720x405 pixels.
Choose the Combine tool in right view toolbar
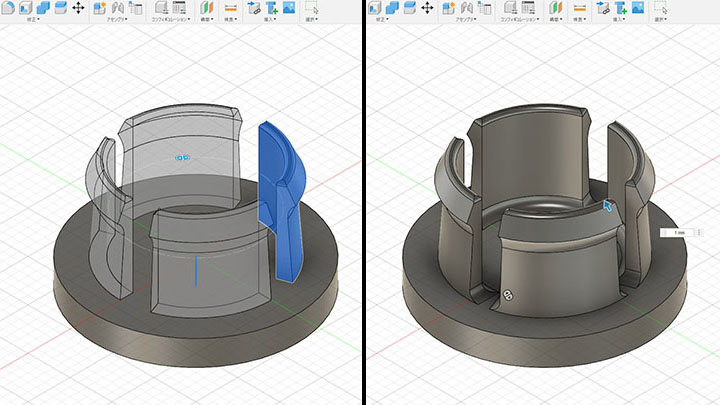point(392,7)
